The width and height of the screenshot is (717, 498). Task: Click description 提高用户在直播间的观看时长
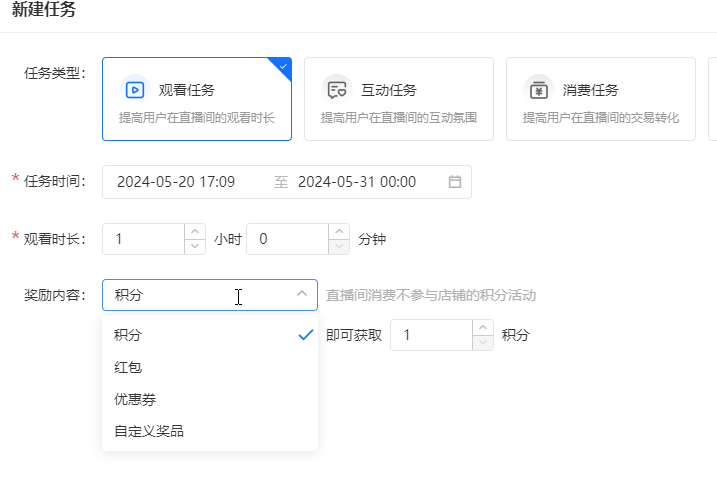pos(197,118)
